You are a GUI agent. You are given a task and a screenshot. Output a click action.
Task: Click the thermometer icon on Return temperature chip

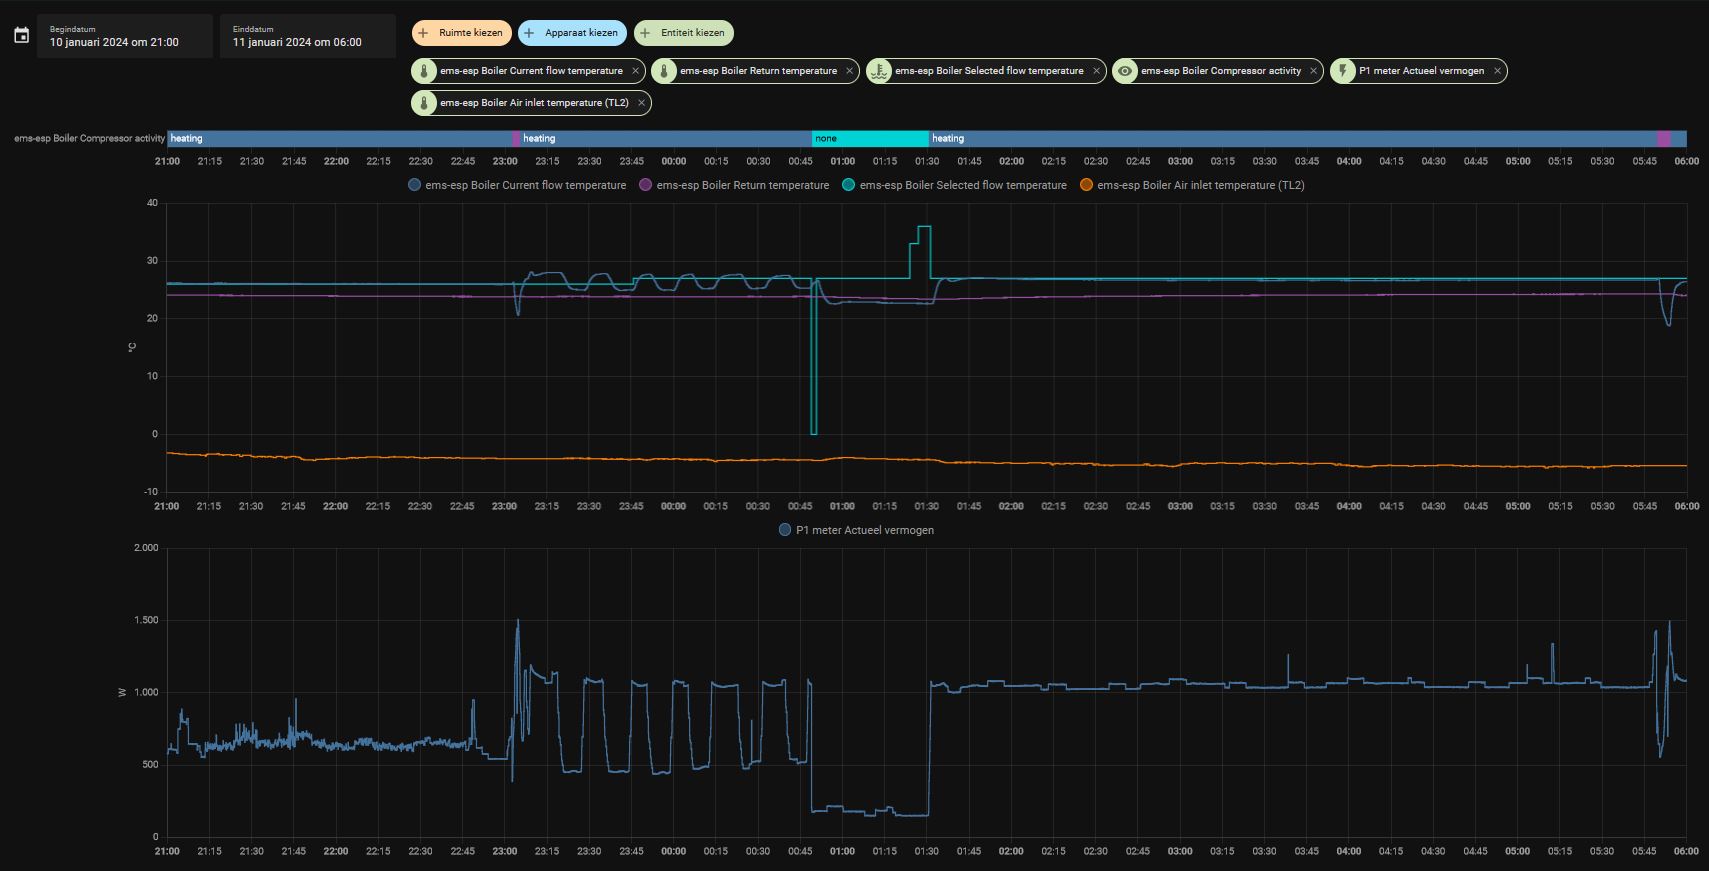pos(664,71)
